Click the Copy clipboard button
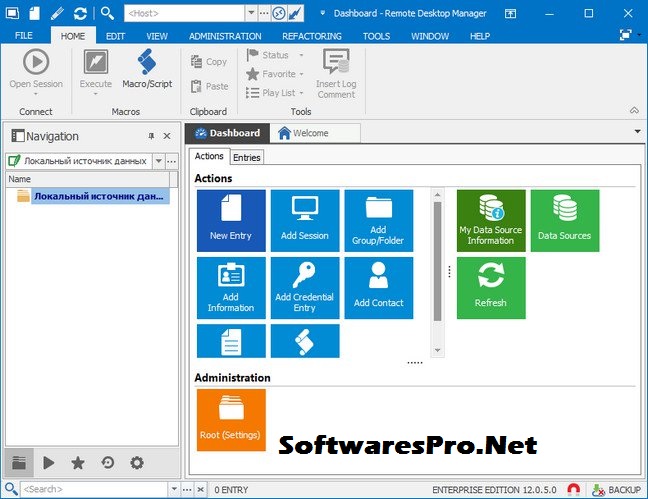 209,62
